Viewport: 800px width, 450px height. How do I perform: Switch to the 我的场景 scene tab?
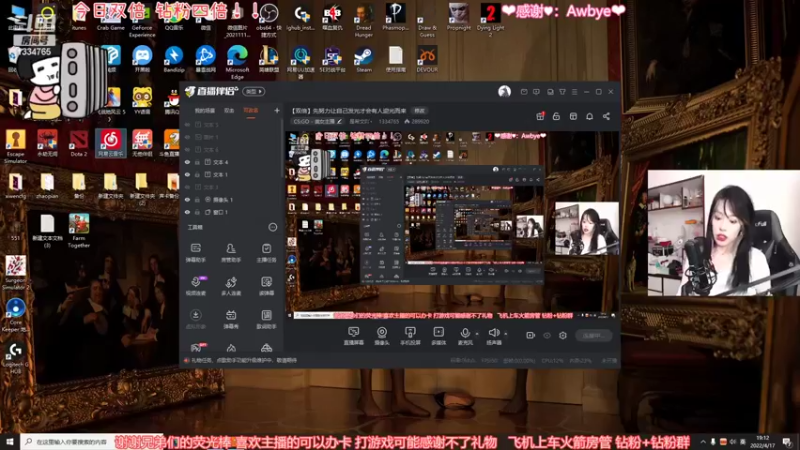click(205, 110)
